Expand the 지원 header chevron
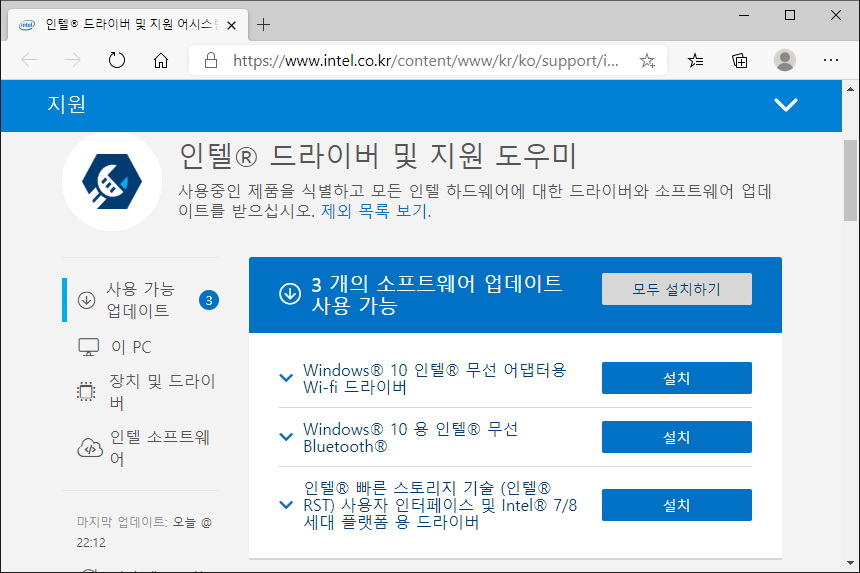The image size is (860, 573). 785,104
